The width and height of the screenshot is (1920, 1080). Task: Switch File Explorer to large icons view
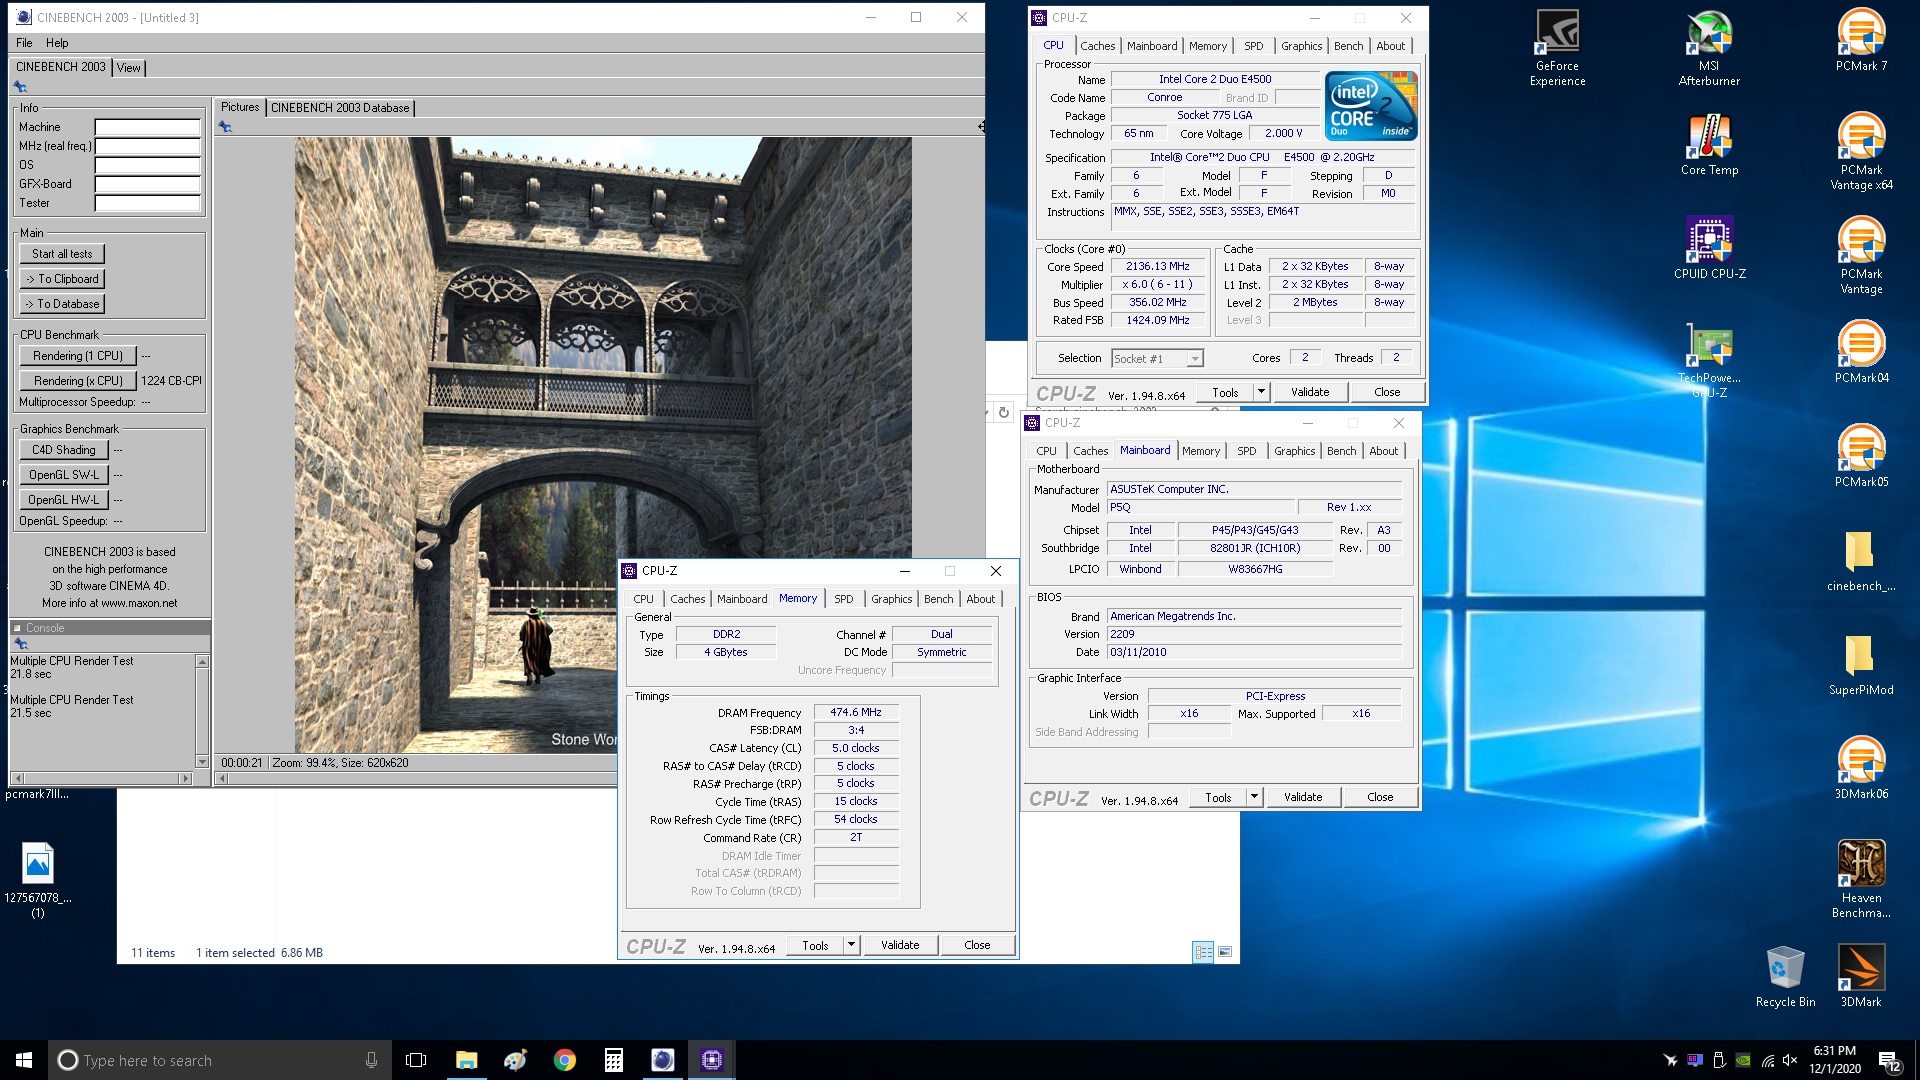coord(1225,952)
